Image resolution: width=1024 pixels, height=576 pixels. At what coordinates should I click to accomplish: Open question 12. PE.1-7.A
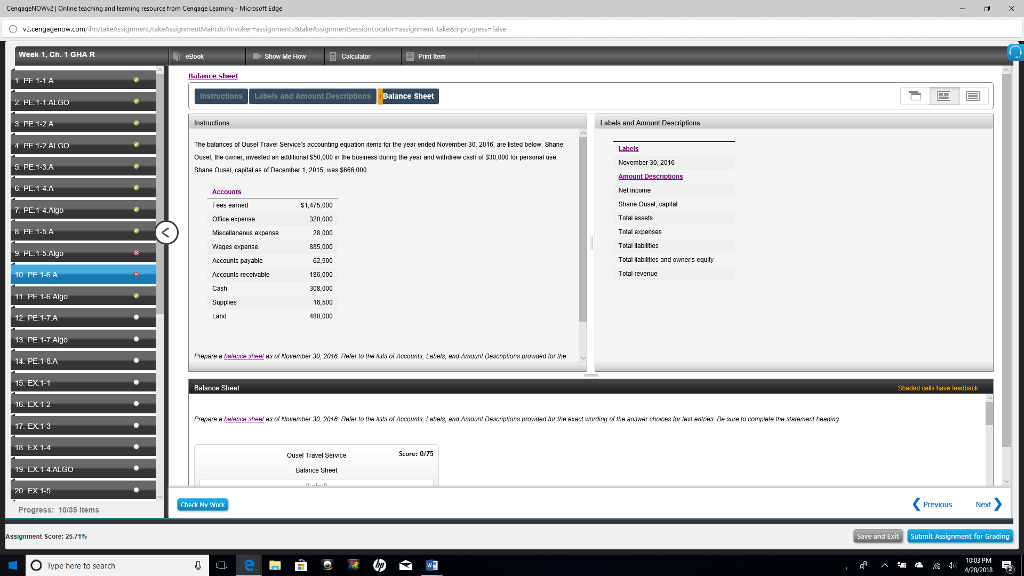[x=84, y=317]
